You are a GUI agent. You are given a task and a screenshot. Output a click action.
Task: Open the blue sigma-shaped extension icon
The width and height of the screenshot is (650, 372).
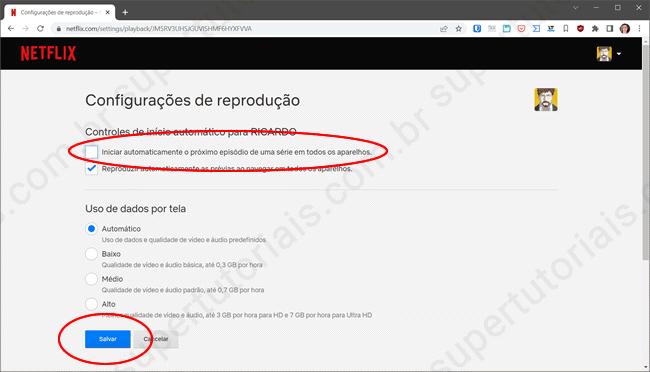click(536, 29)
